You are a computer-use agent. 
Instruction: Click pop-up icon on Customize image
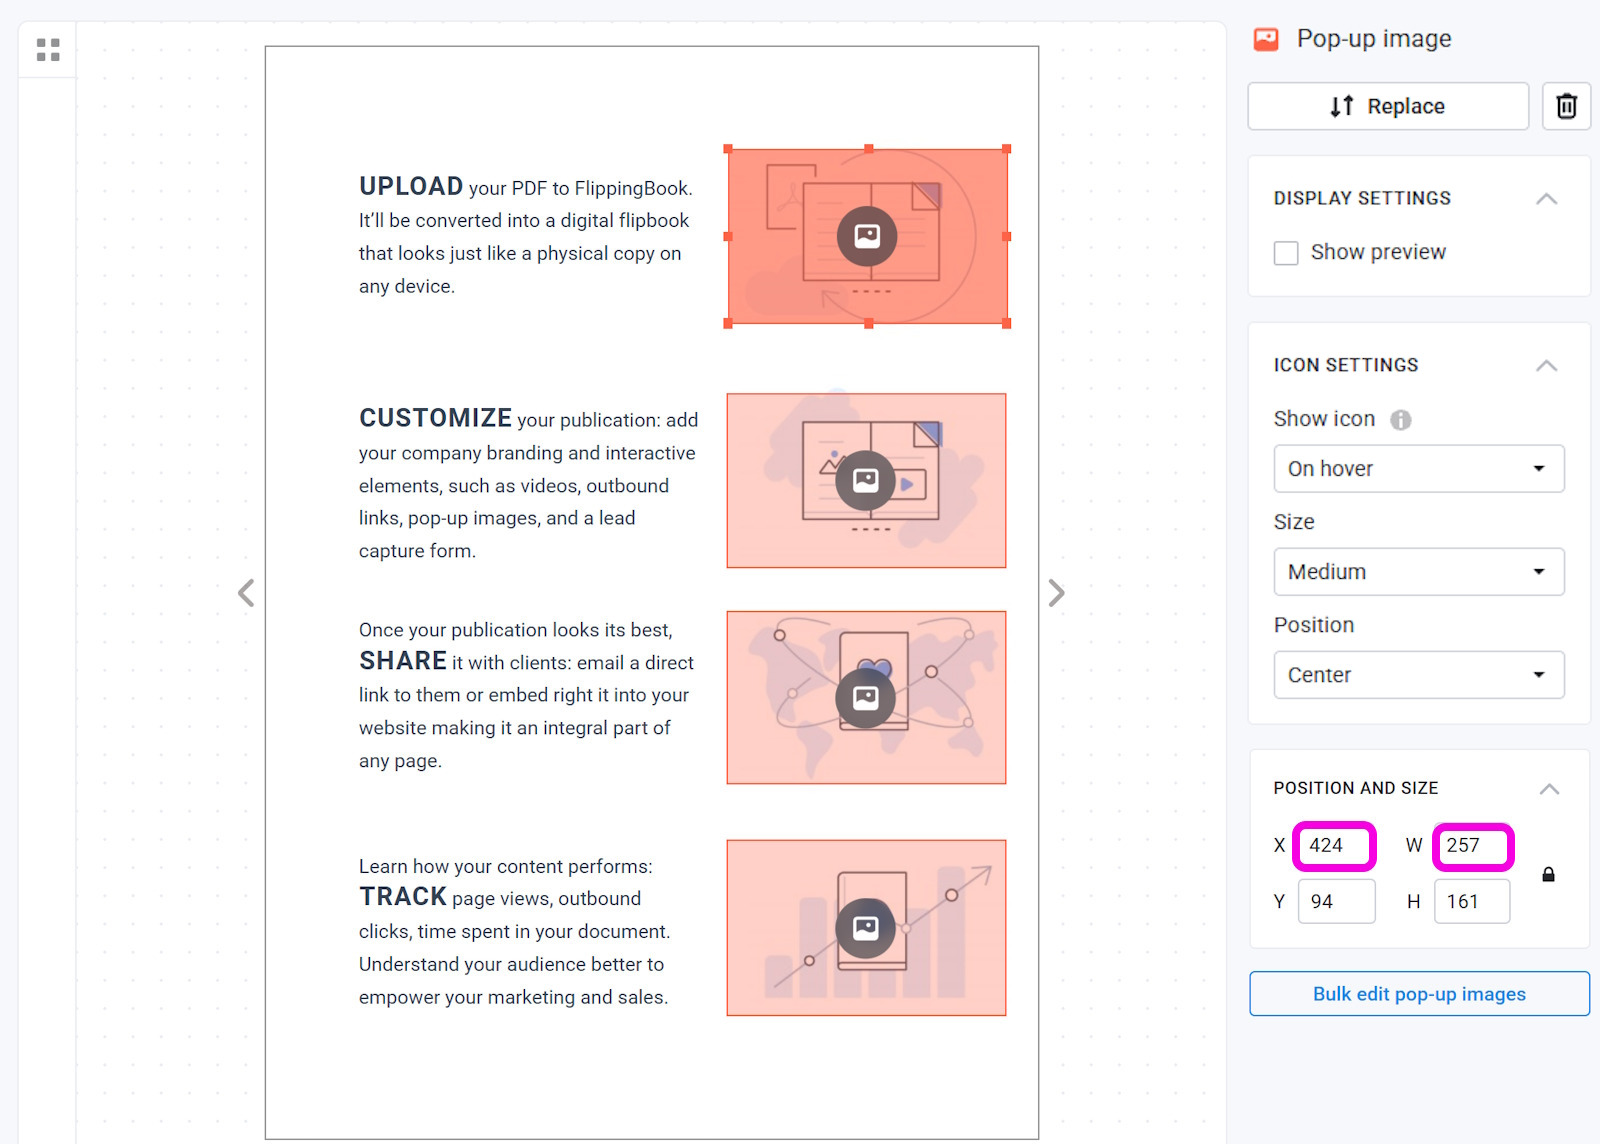[866, 481]
